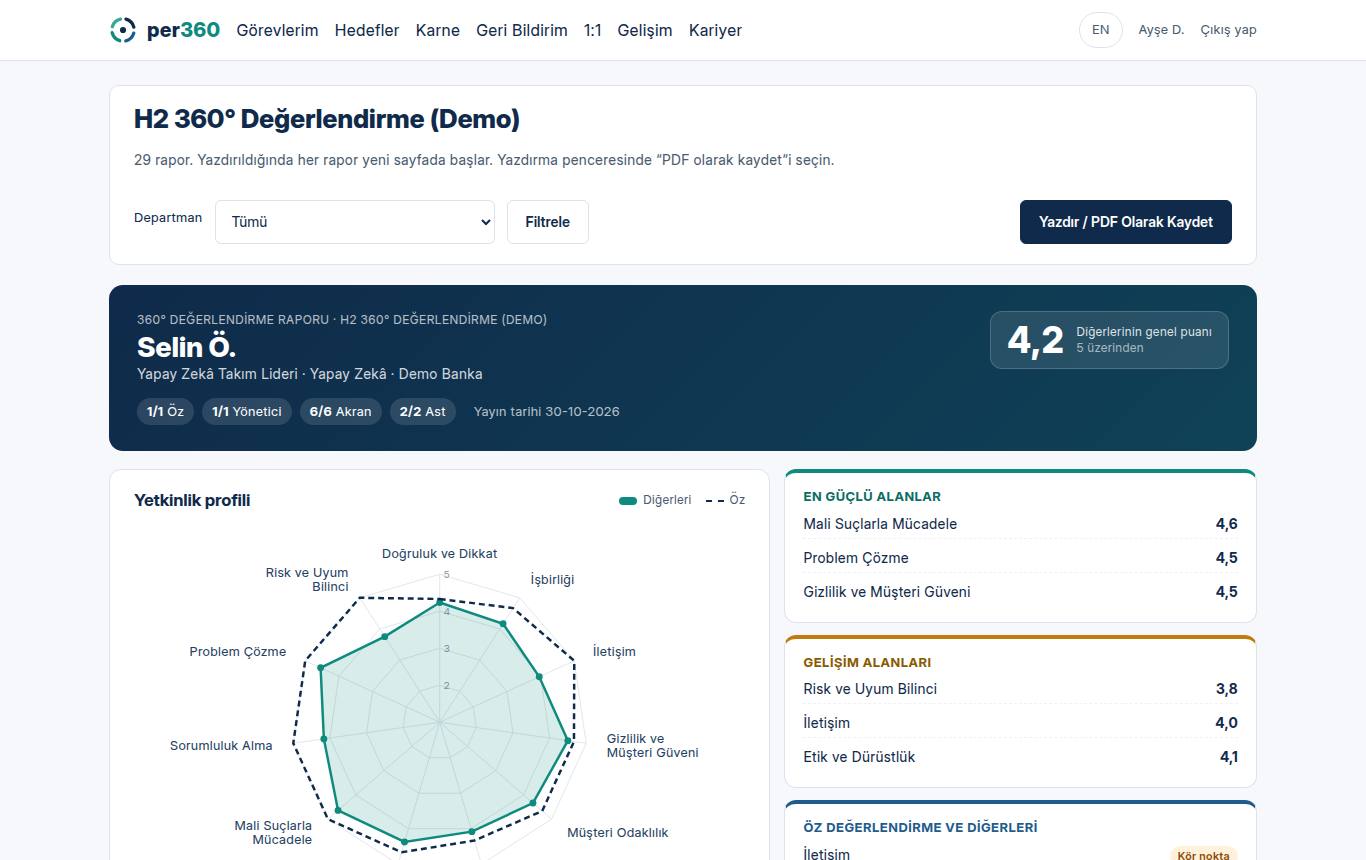Image resolution: width=1366 pixels, height=860 pixels.
Task: Click the İşbirliği chart label
Action: pyautogui.click(x=552, y=580)
